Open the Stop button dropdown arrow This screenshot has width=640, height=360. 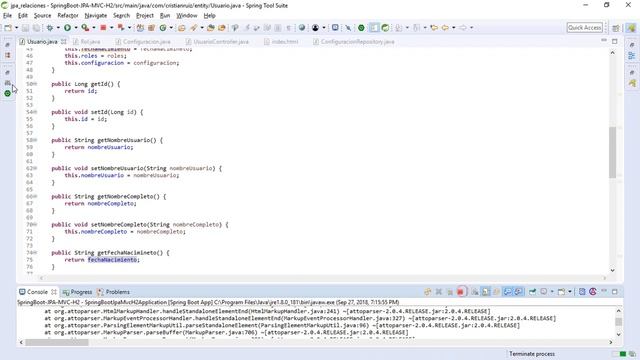(111, 28)
